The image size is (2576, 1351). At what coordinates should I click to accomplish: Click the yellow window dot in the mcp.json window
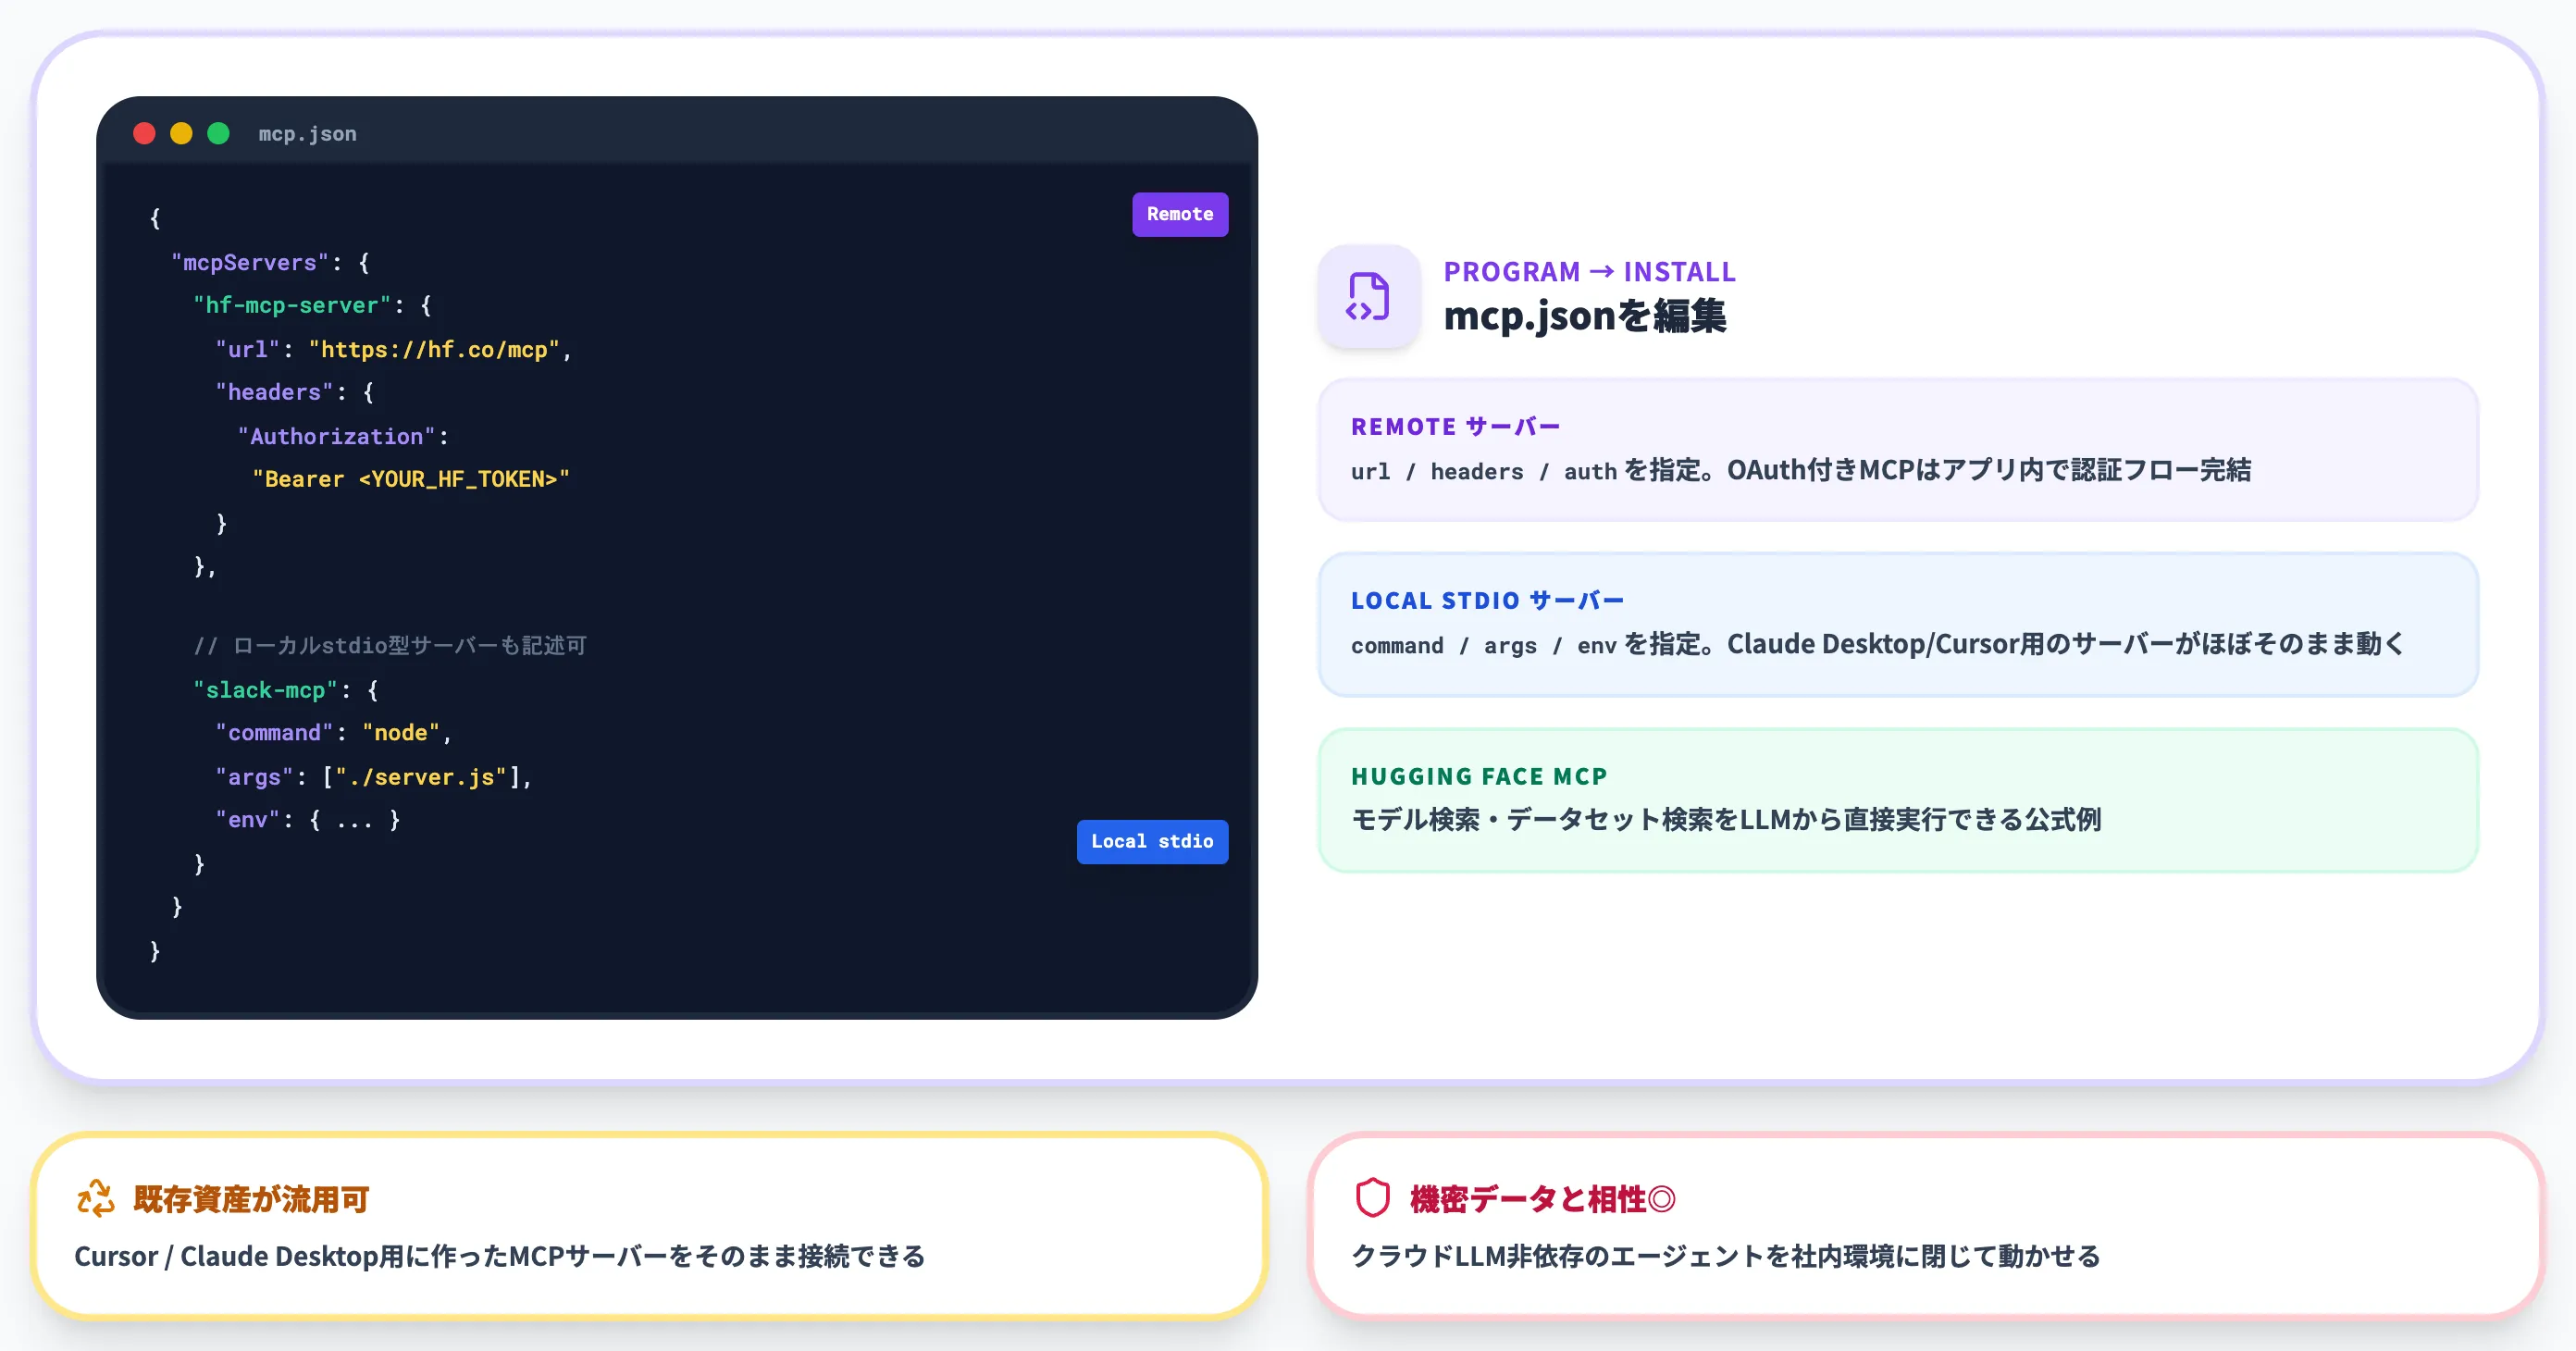[x=181, y=133]
